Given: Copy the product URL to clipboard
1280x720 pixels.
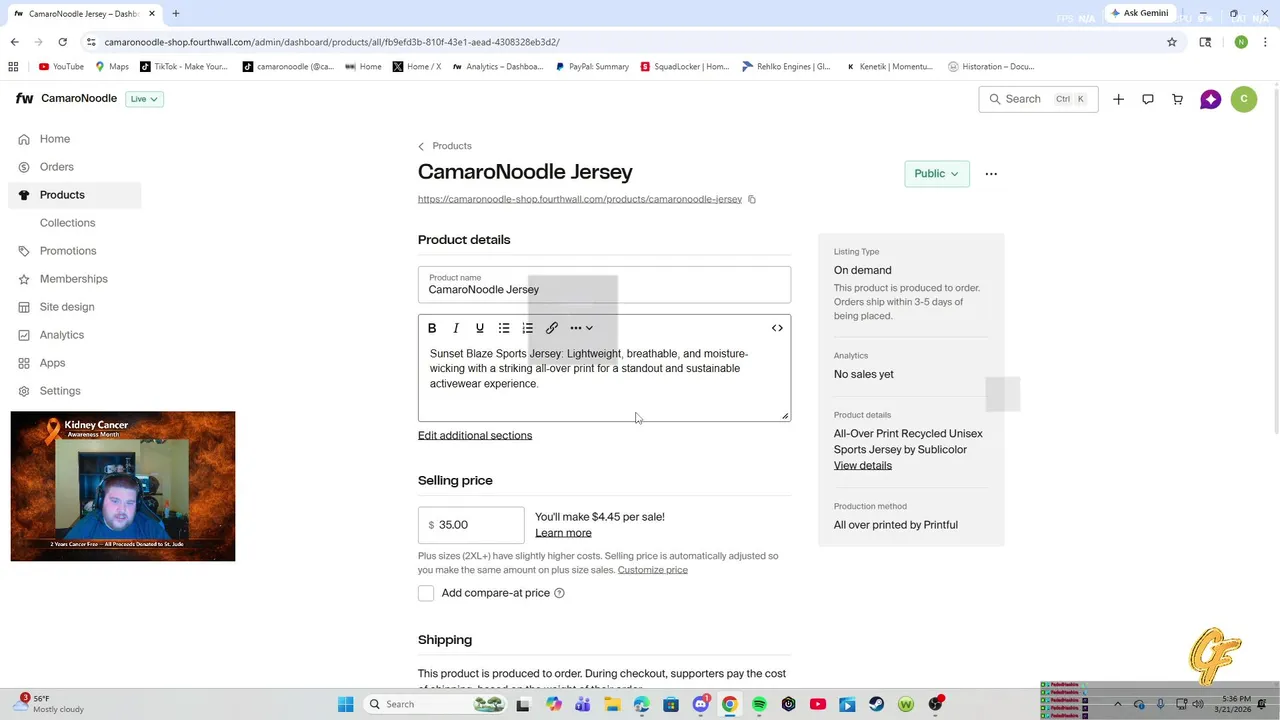Looking at the screenshot, I should [x=752, y=199].
